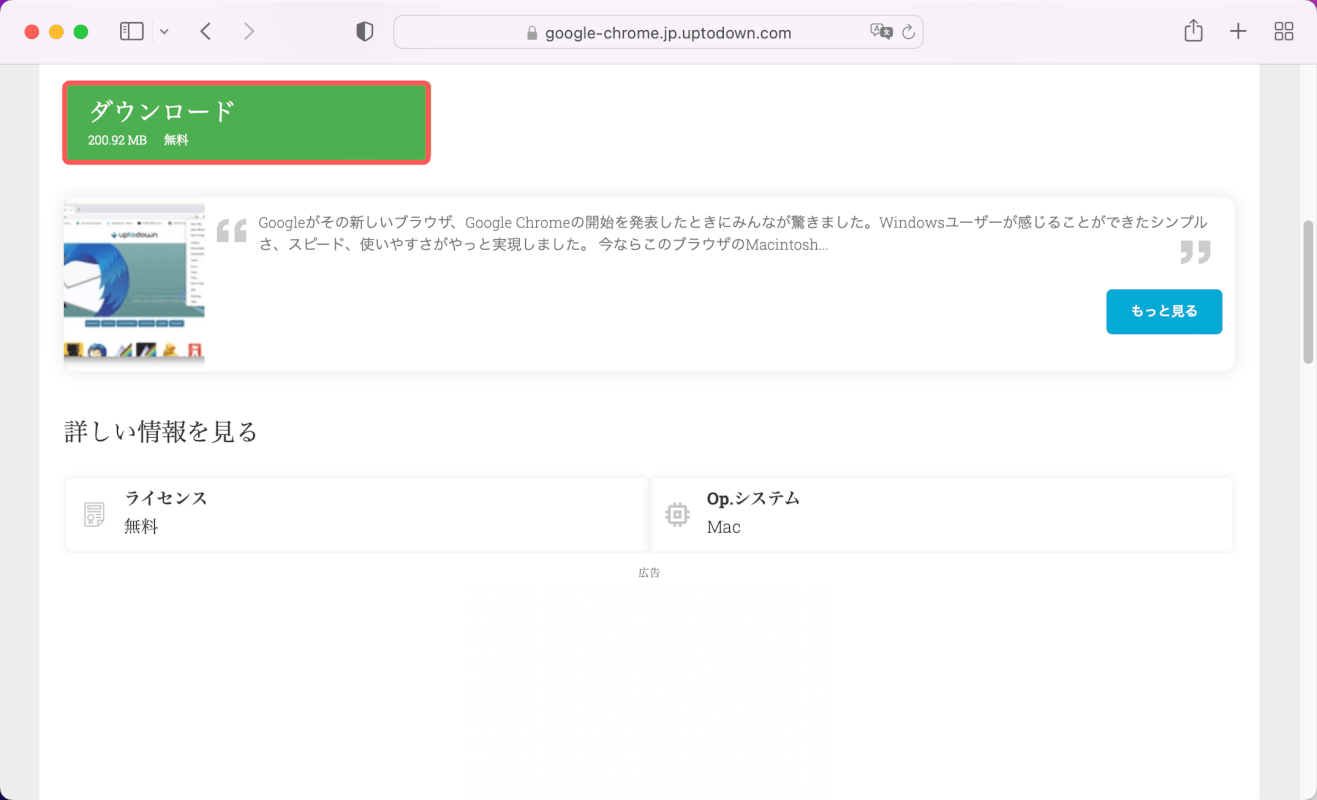Open the sidebar options dropdown chevron

(x=164, y=32)
